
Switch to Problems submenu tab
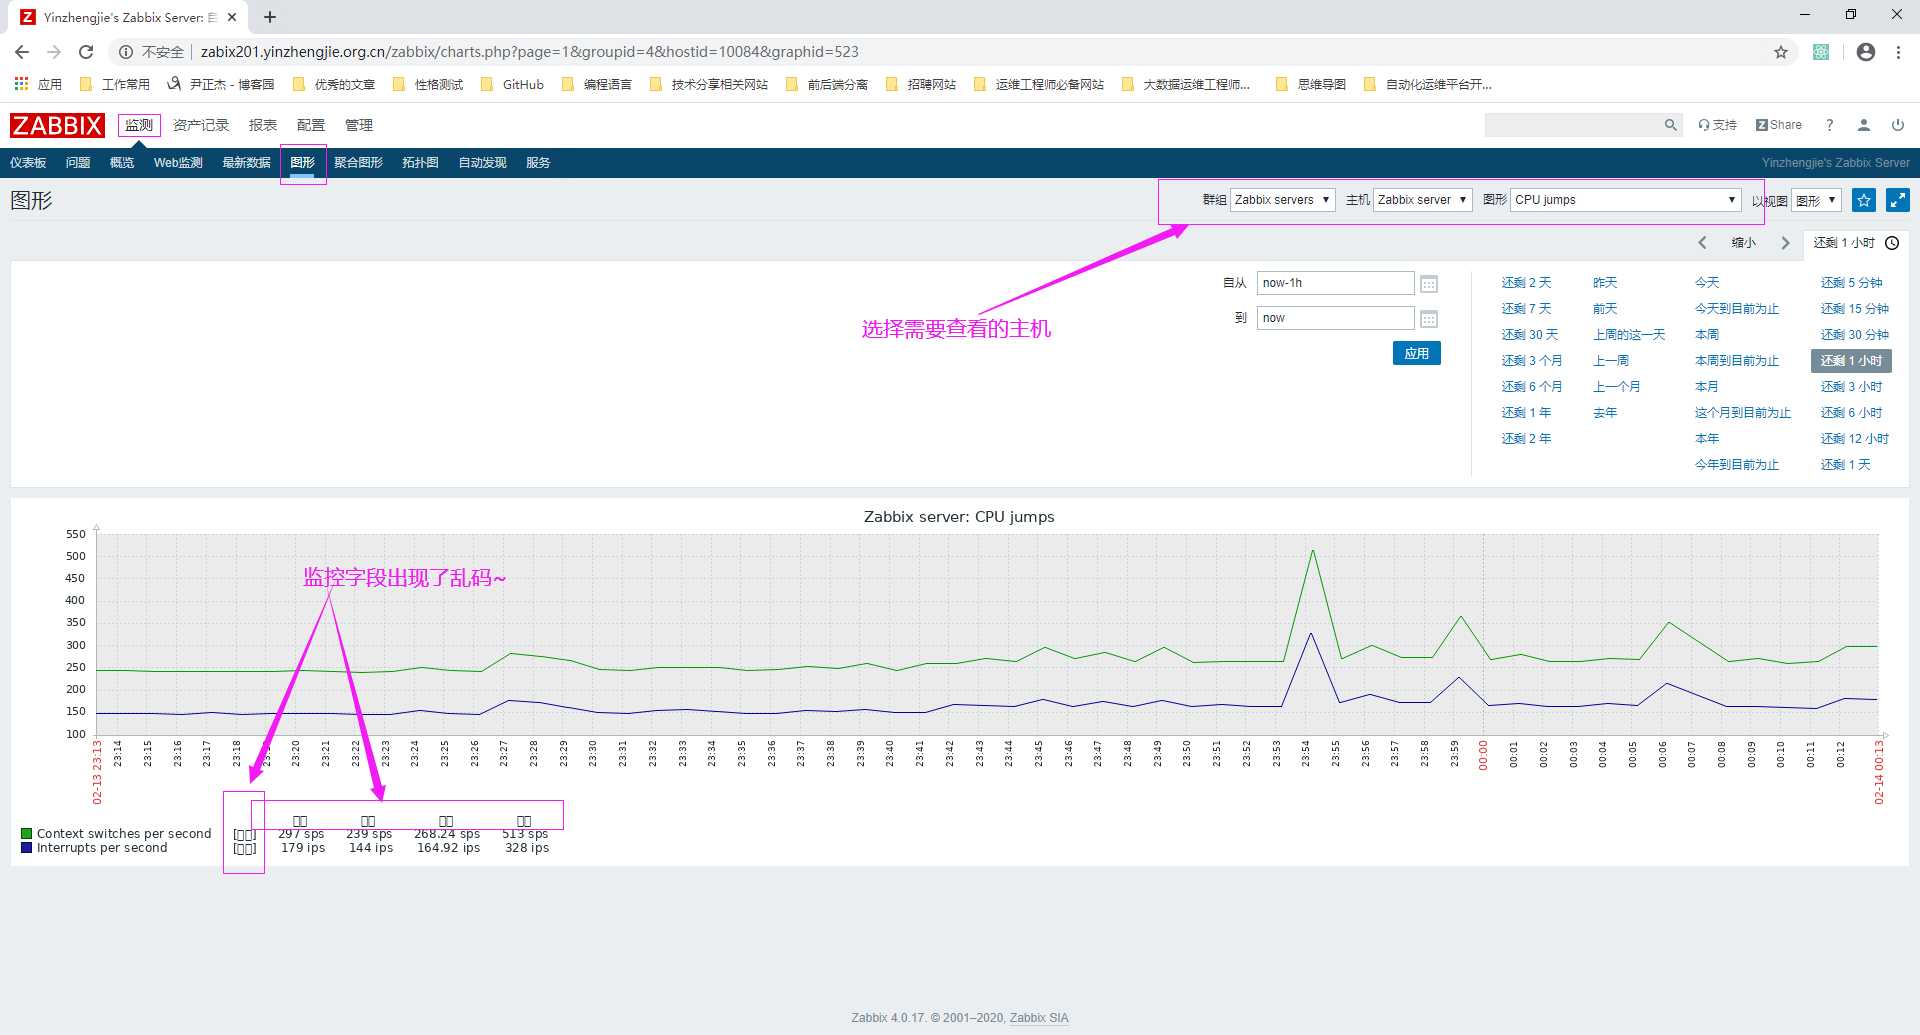point(78,163)
